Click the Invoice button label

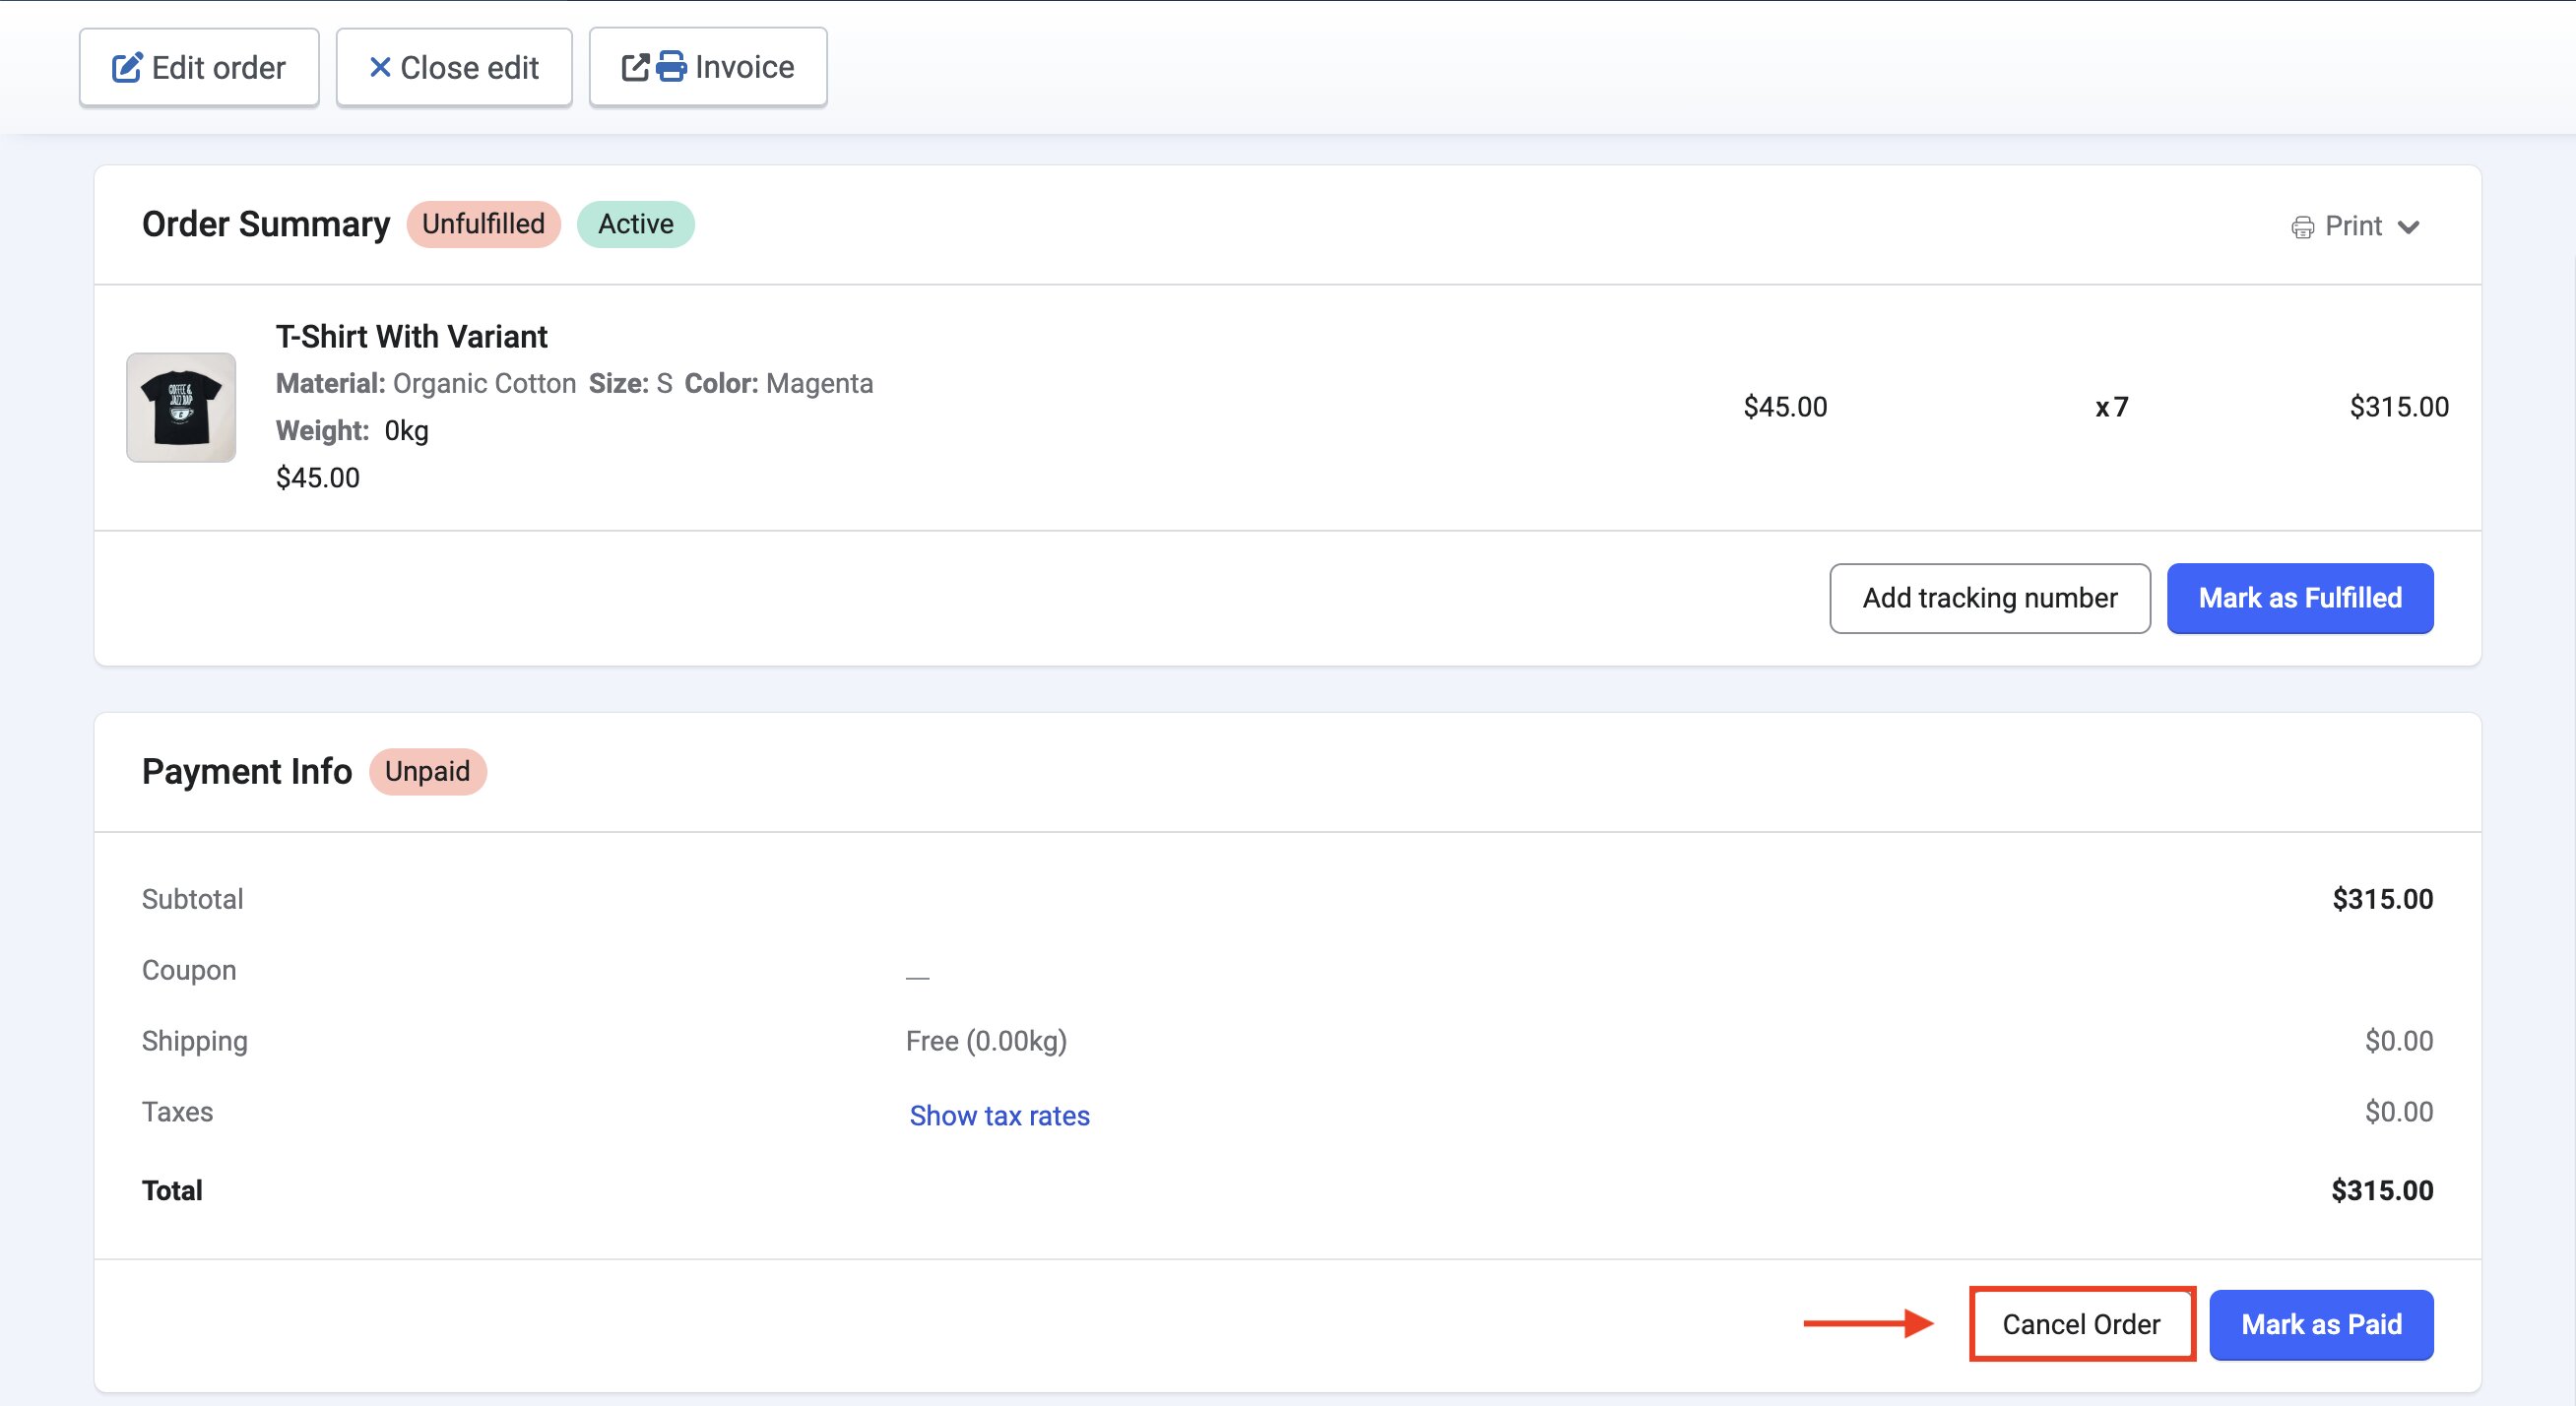[744, 67]
